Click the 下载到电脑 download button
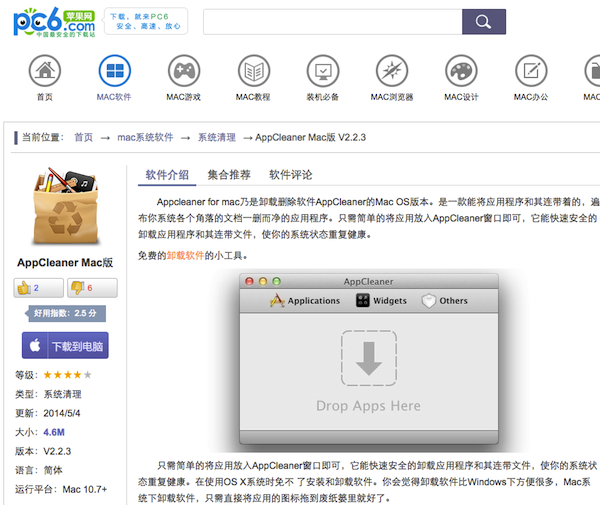Screen dimensions: 600x505 point(65,345)
